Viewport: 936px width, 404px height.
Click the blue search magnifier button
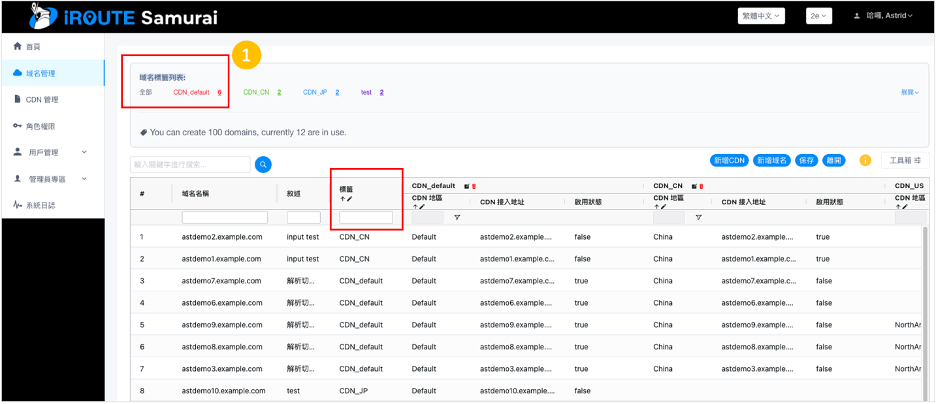[x=263, y=164]
